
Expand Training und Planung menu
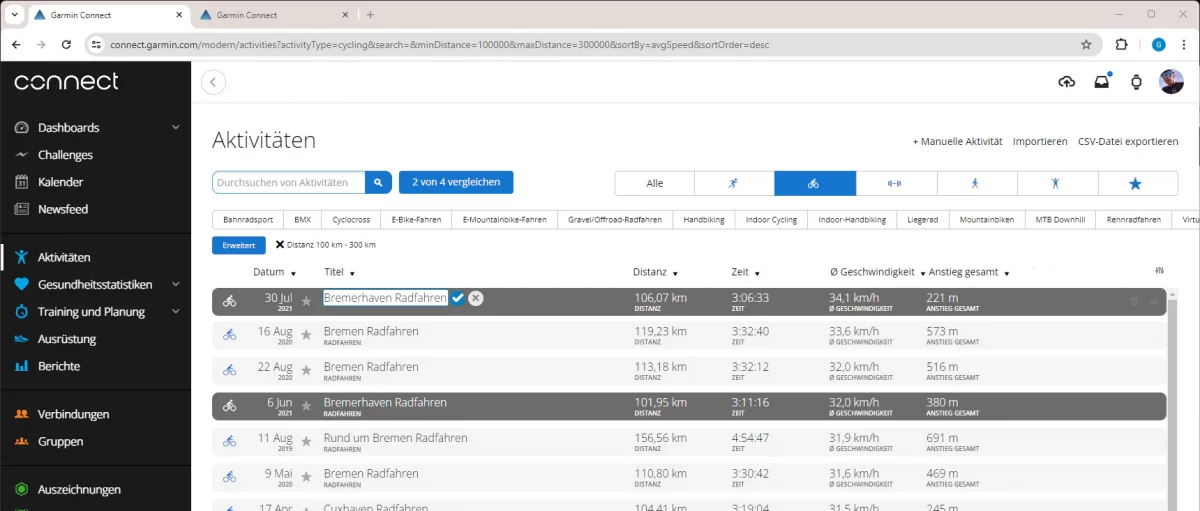[176, 312]
